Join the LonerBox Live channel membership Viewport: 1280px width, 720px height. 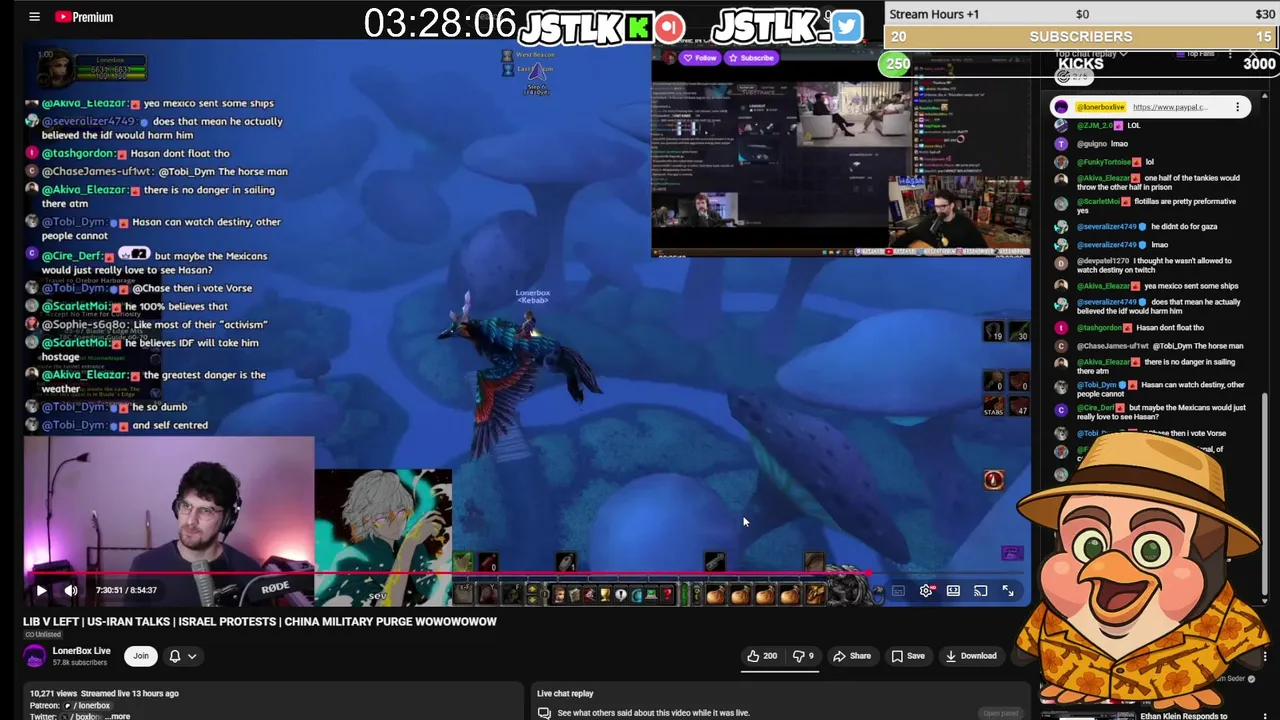point(141,656)
